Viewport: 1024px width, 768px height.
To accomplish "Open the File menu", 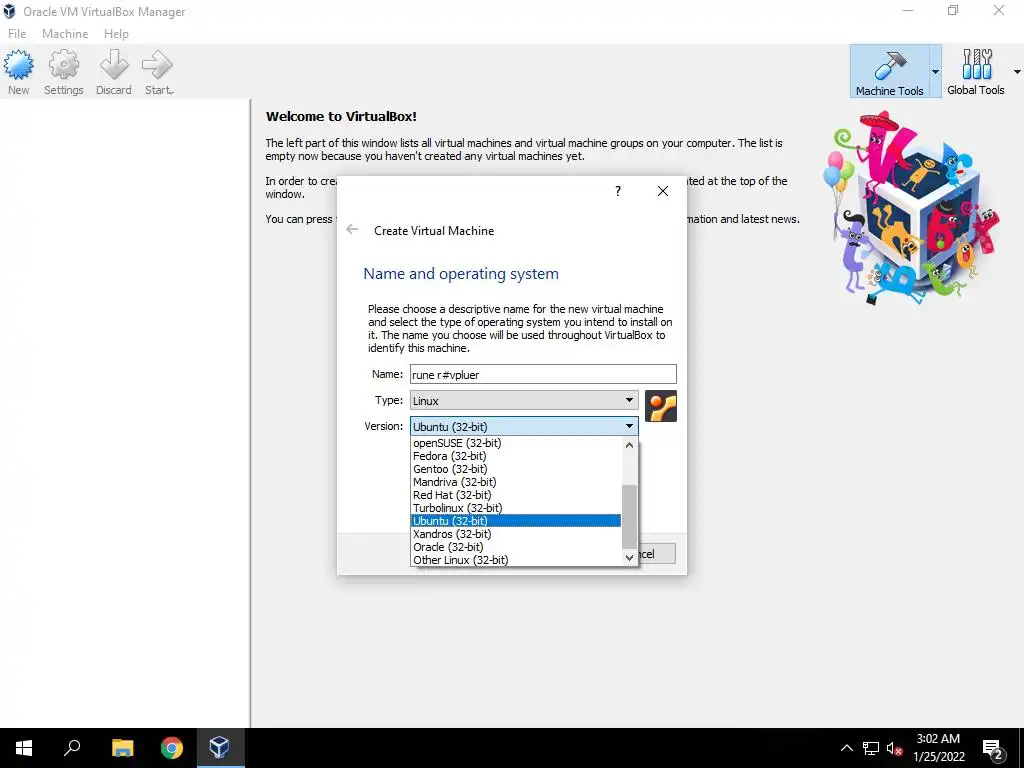I will click(x=17, y=33).
